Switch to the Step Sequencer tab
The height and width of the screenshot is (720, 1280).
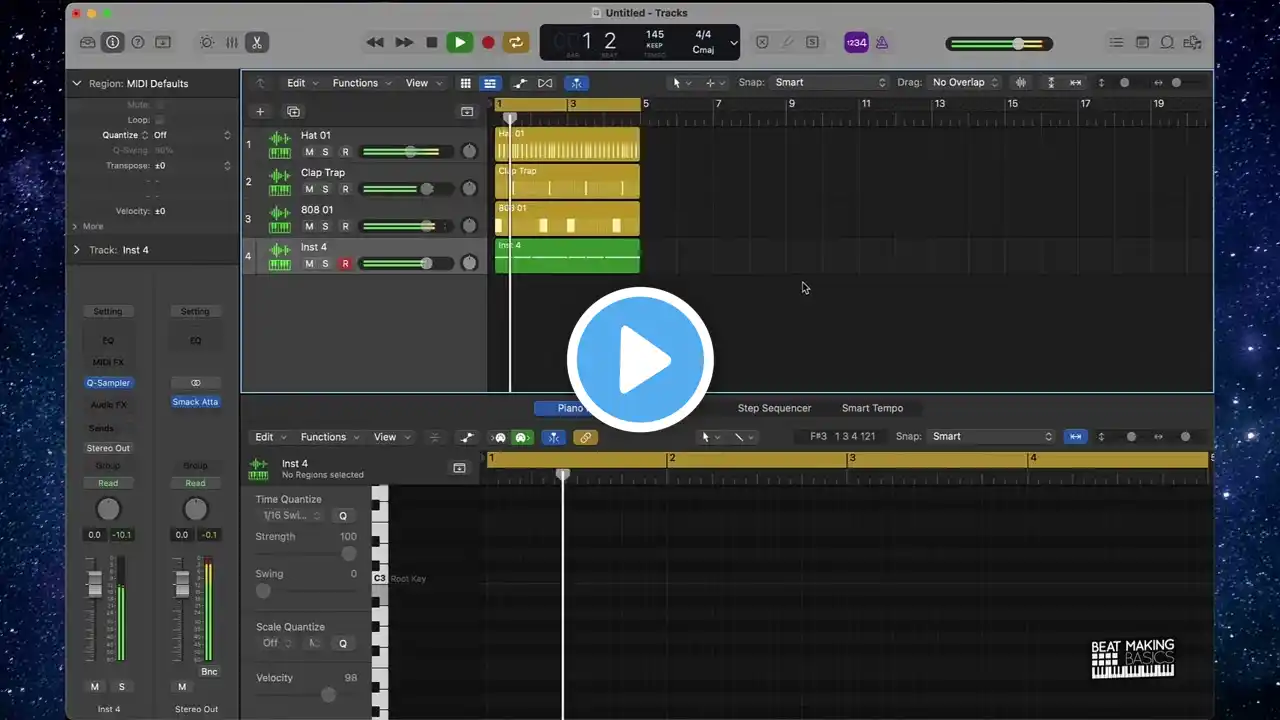point(774,408)
